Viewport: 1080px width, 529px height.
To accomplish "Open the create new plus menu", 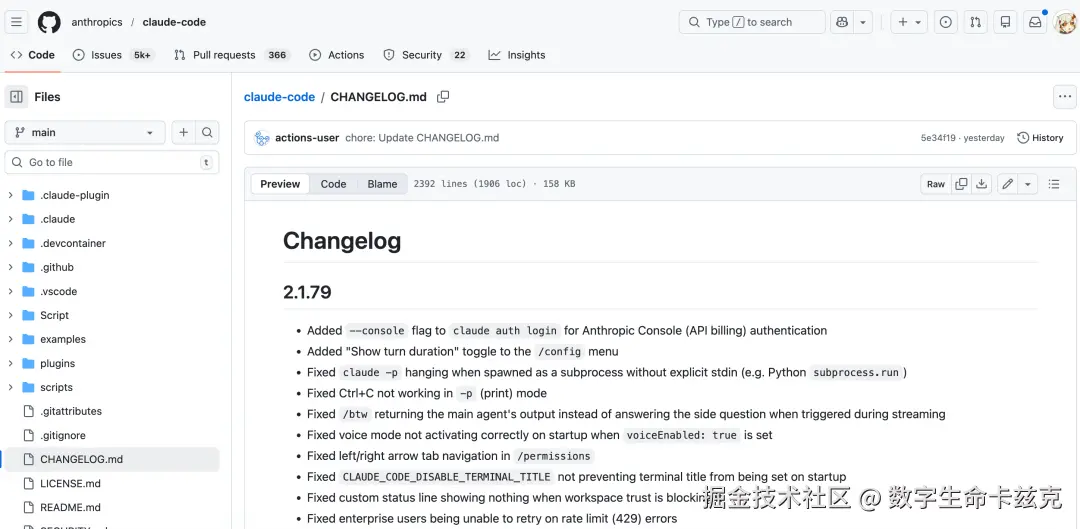I will tap(909, 22).
